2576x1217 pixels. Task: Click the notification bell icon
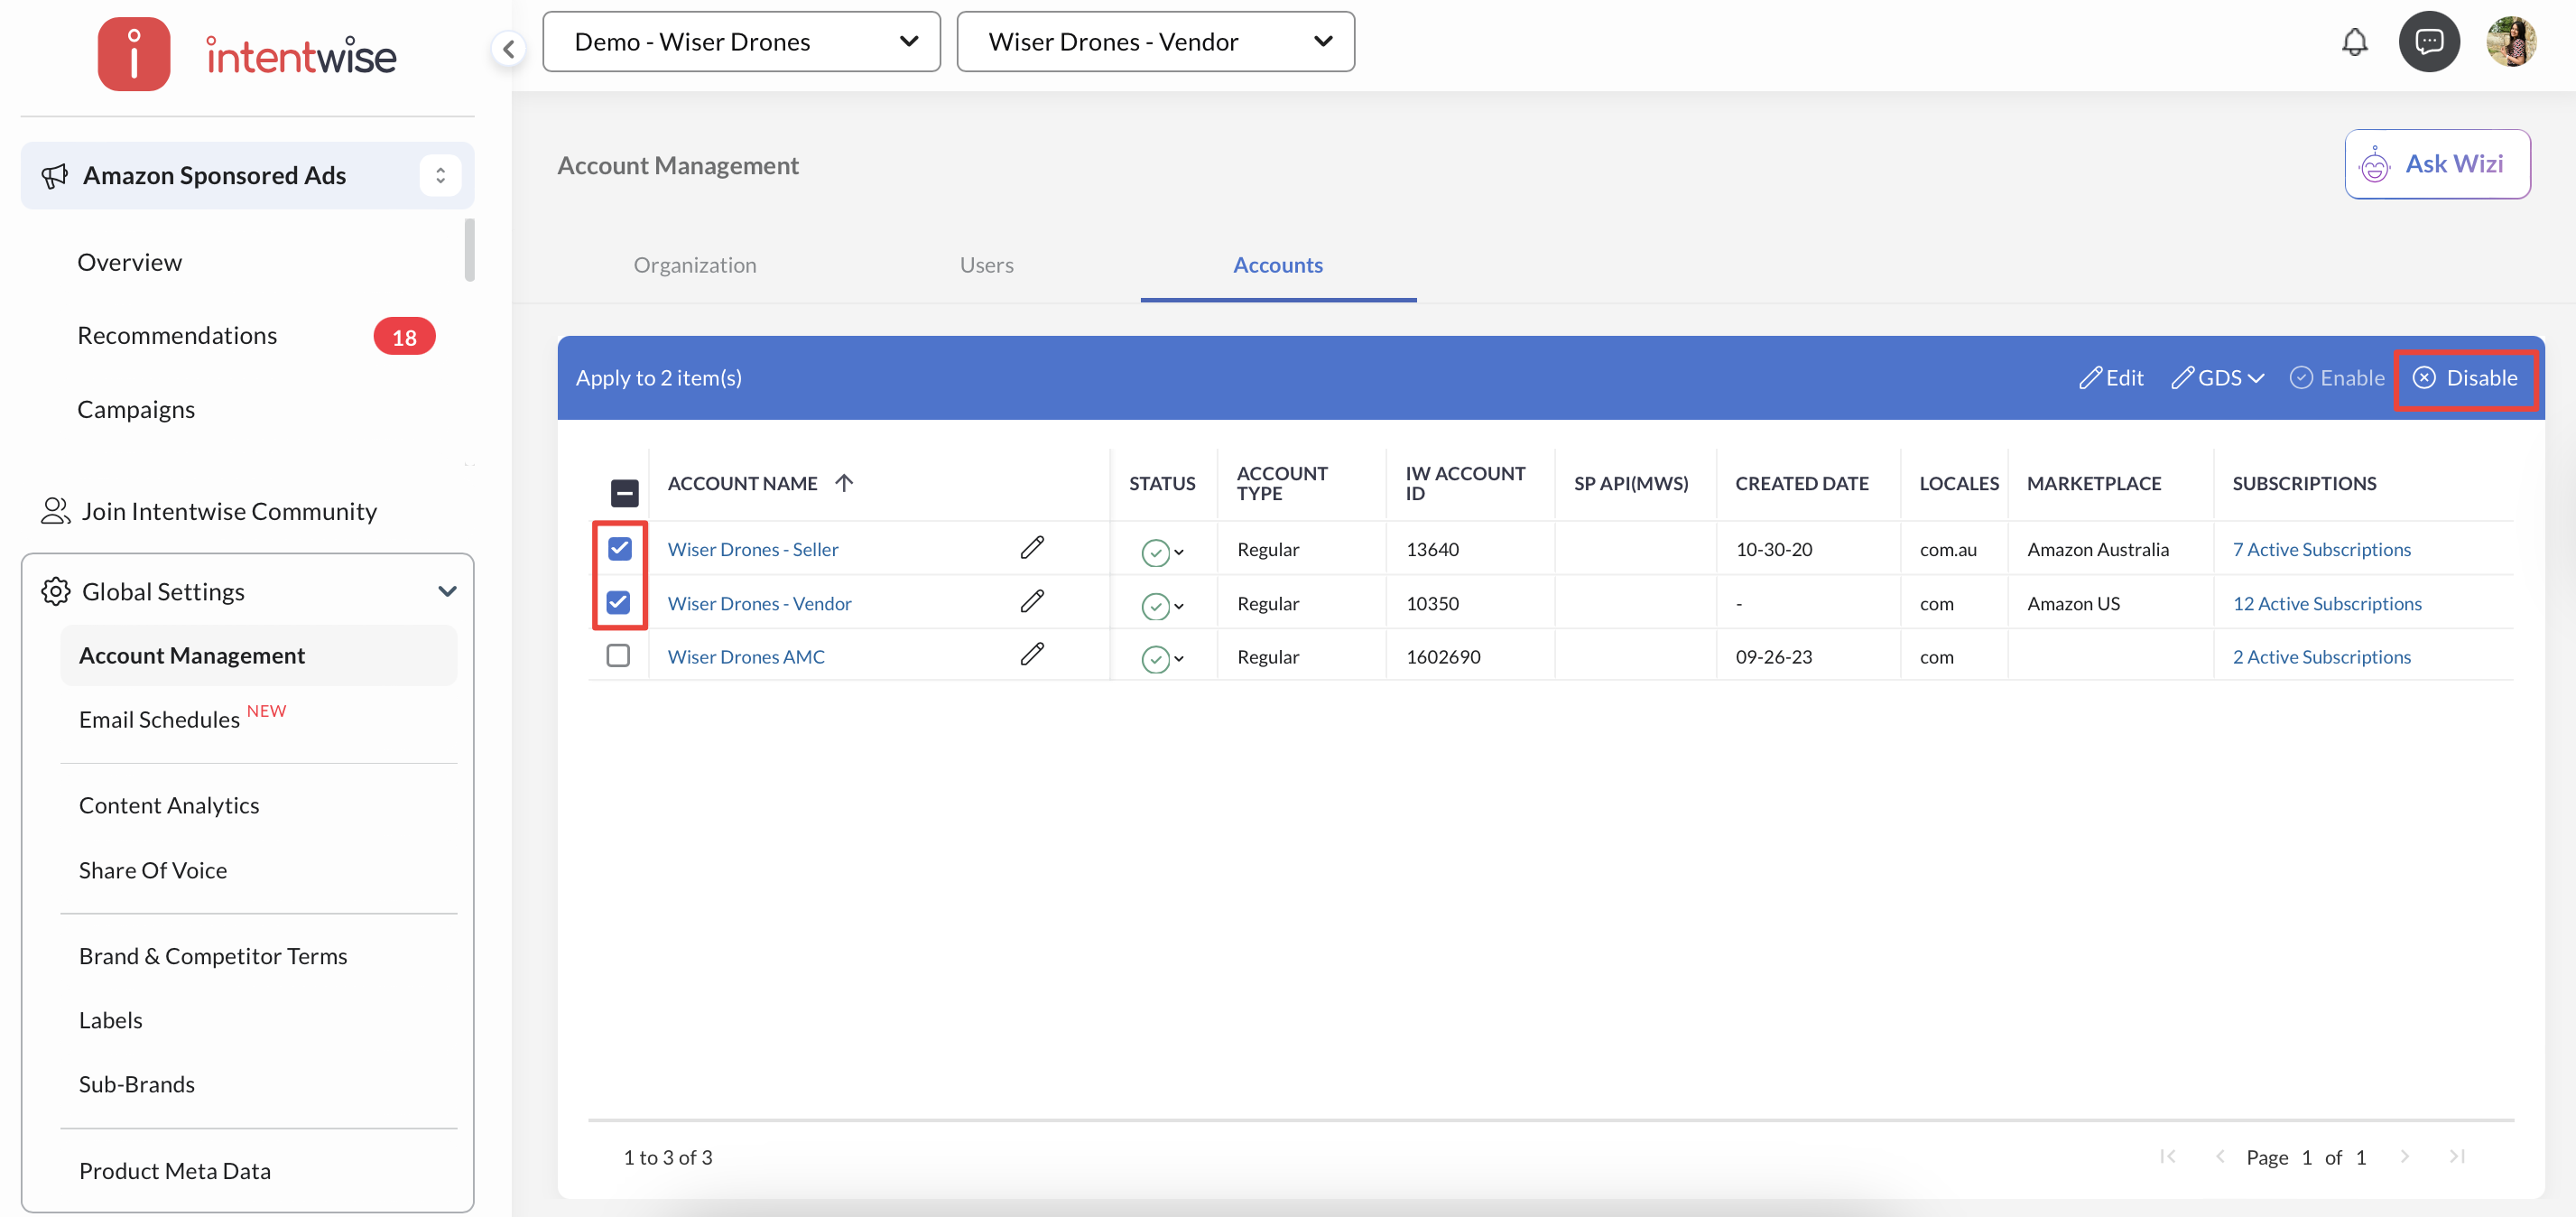(x=2354, y=42)
